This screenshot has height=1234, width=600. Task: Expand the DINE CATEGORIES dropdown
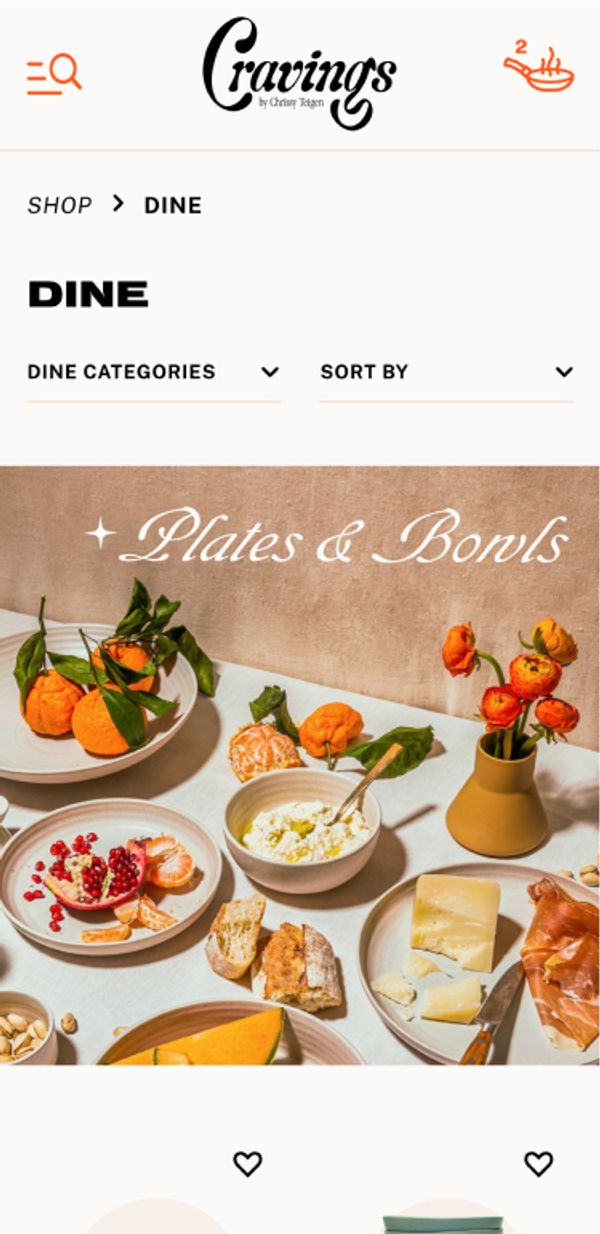tap(153, 372)
